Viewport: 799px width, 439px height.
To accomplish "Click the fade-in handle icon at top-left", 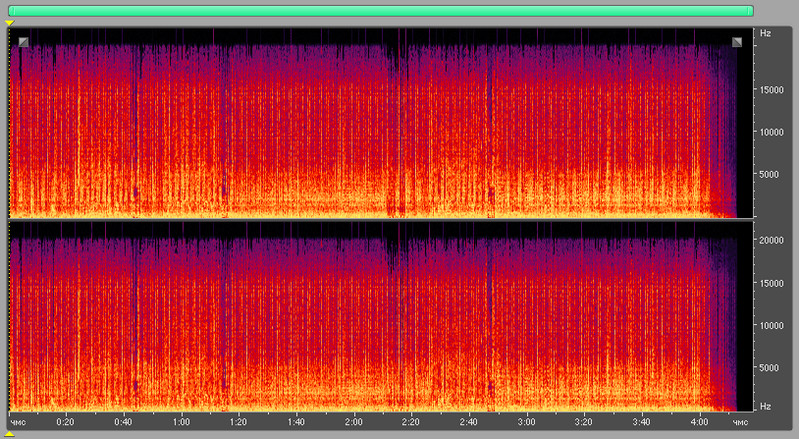I will [x=23, y=42].
